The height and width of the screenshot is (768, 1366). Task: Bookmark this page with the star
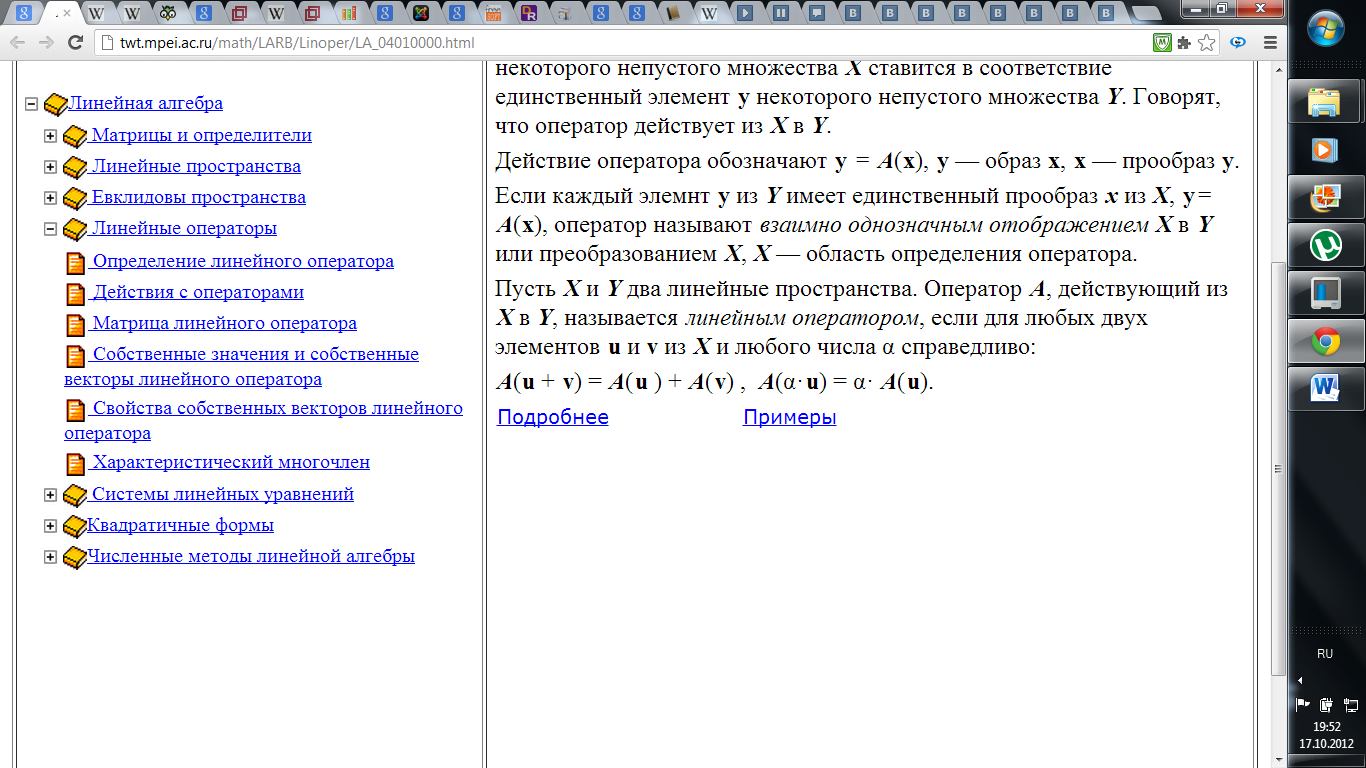click(1207, 43)
